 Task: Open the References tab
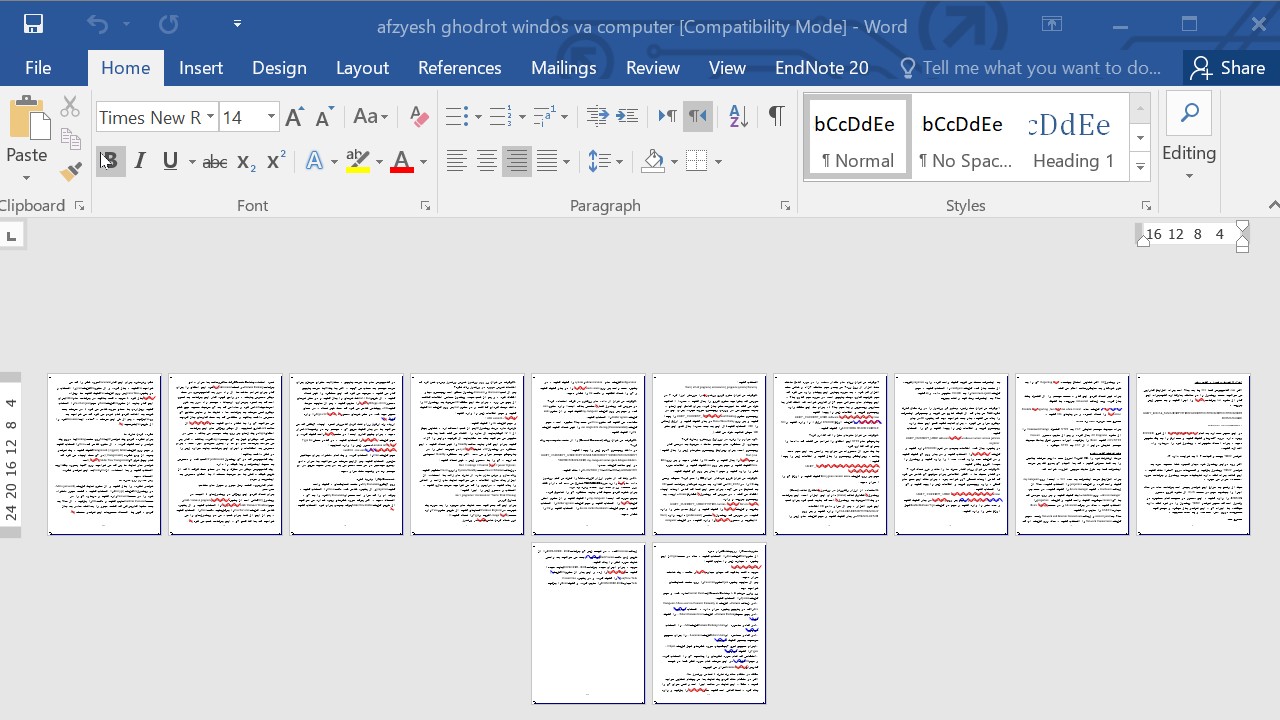460,68
